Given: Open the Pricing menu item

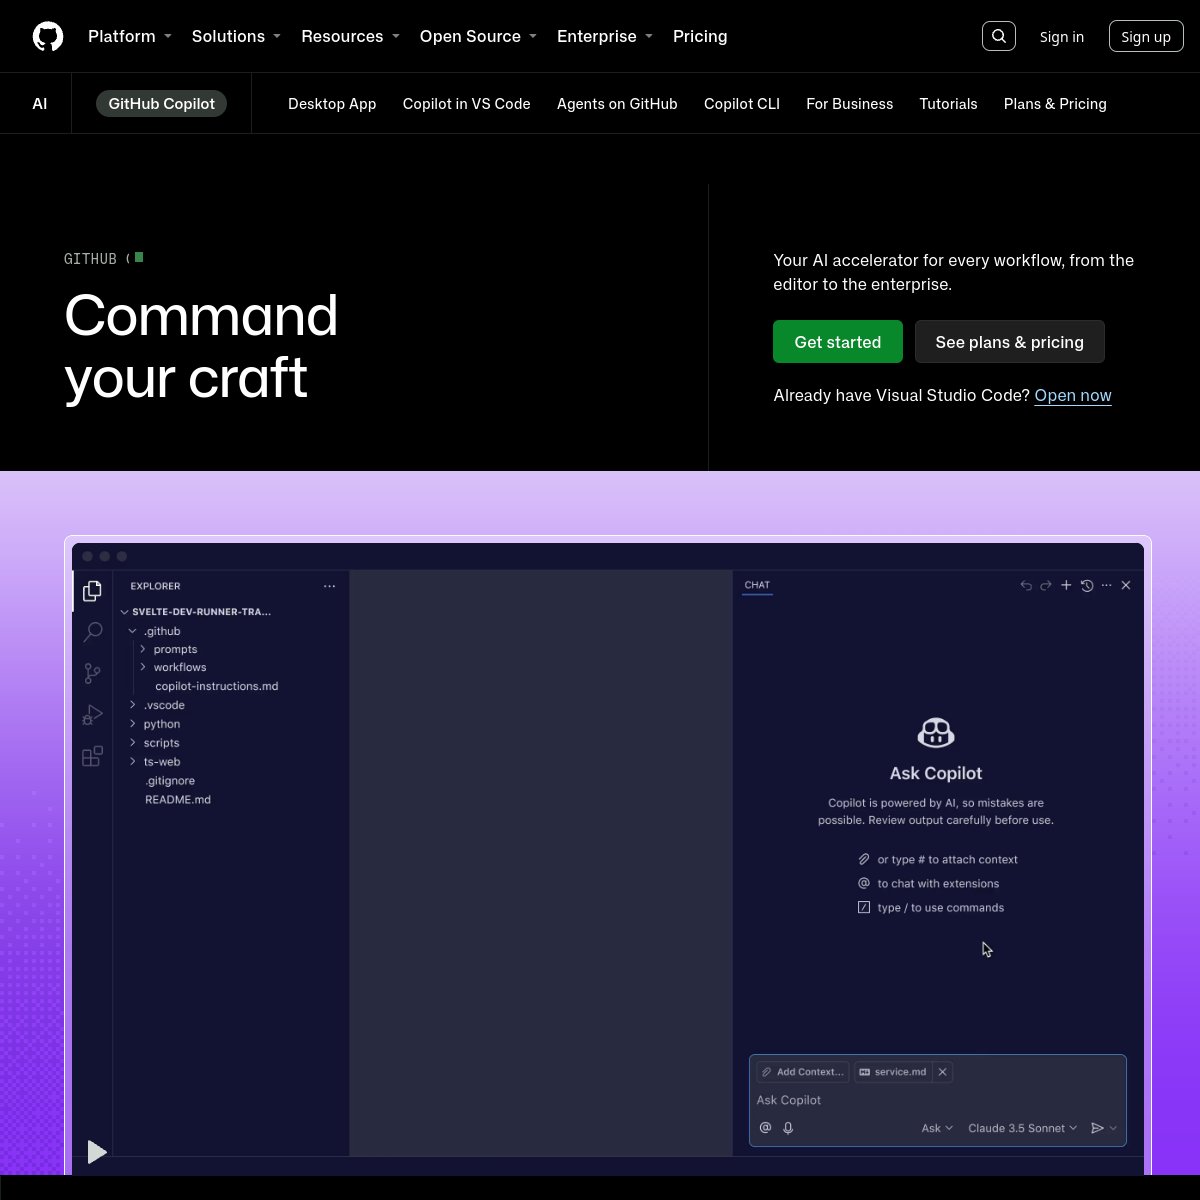Looking at the screenshot, I should (700, 36).
